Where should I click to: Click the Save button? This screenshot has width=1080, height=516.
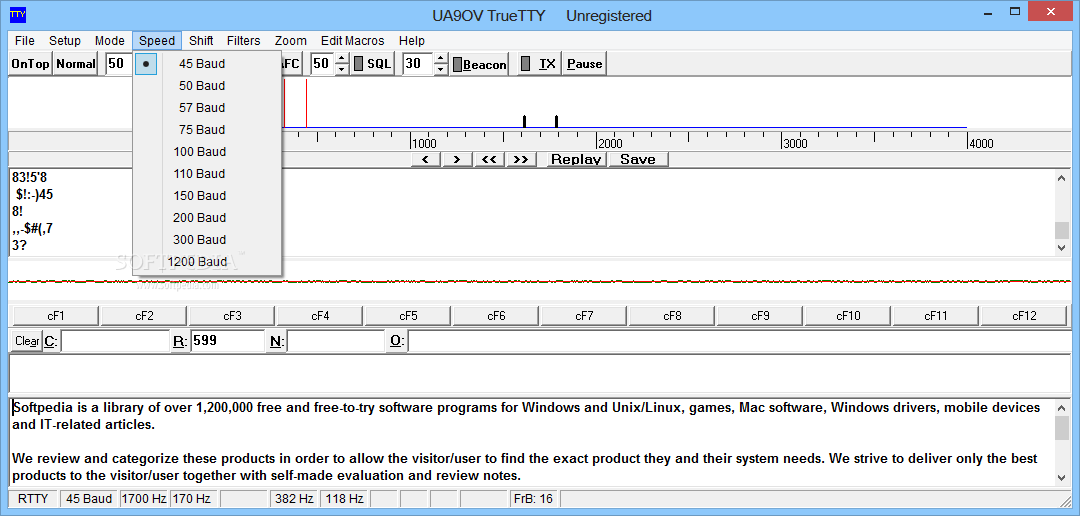(x=638, y=160)
